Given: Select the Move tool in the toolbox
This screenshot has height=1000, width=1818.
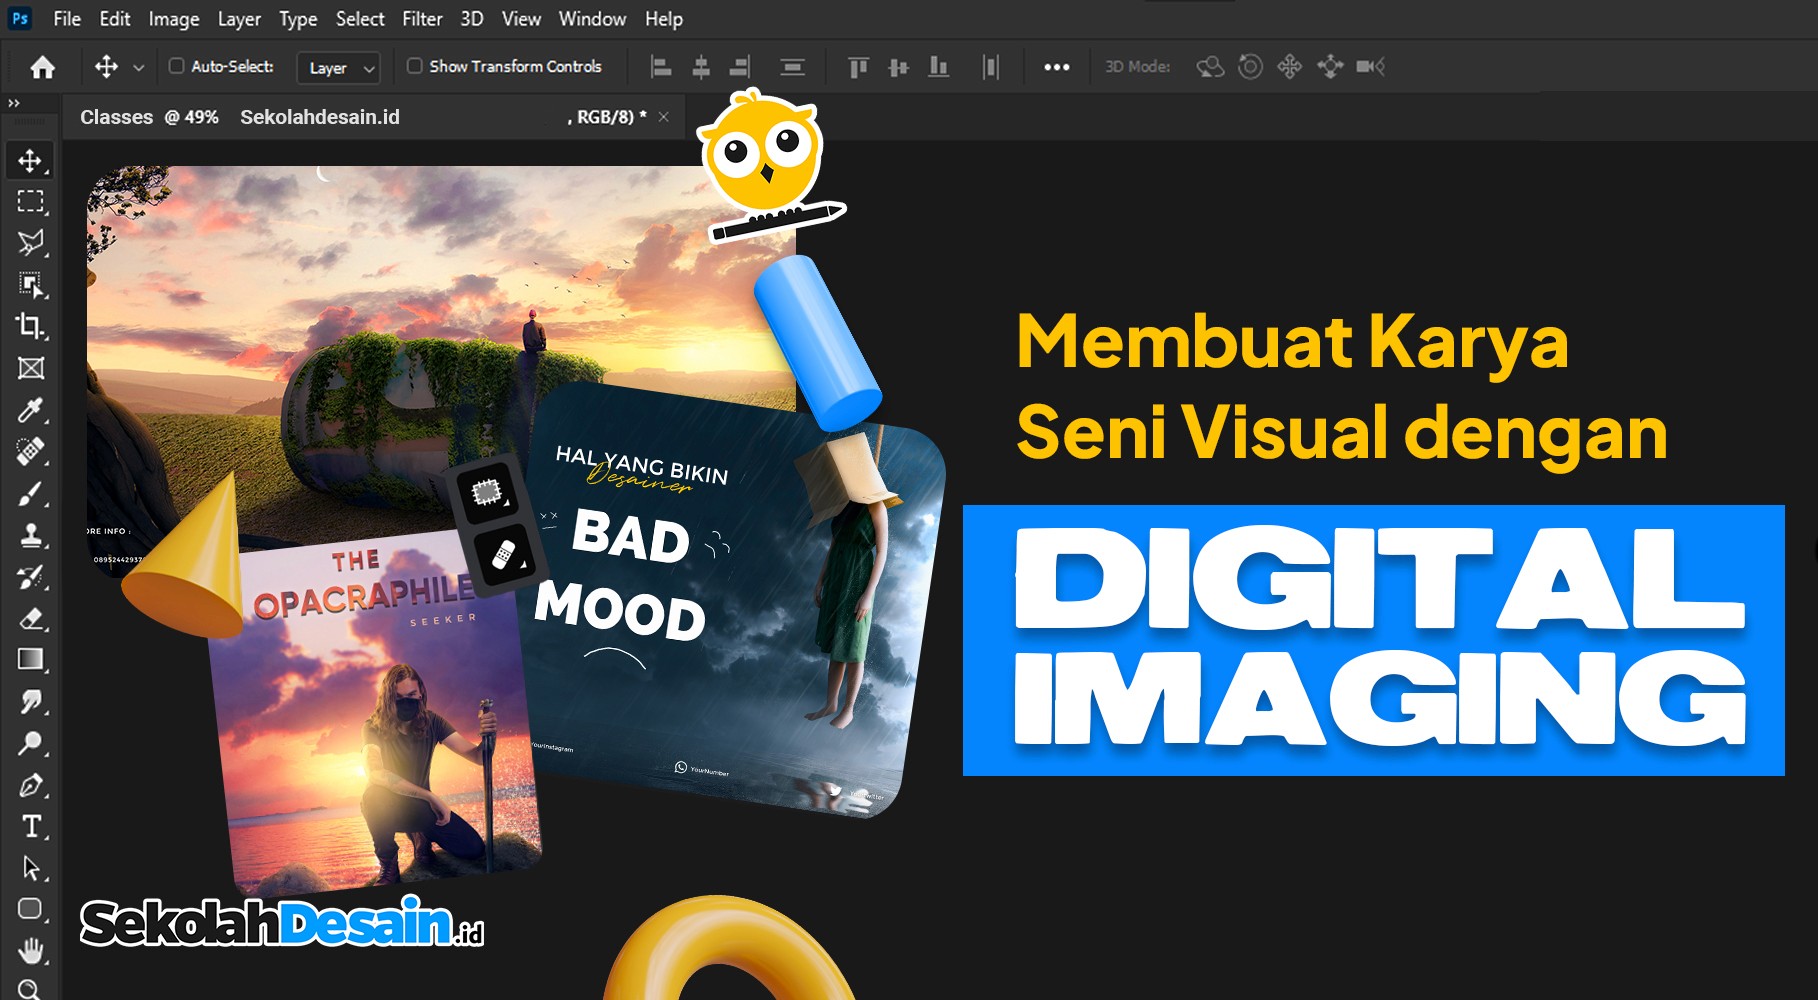Looking at the screenshot, I should coord(30,161).
